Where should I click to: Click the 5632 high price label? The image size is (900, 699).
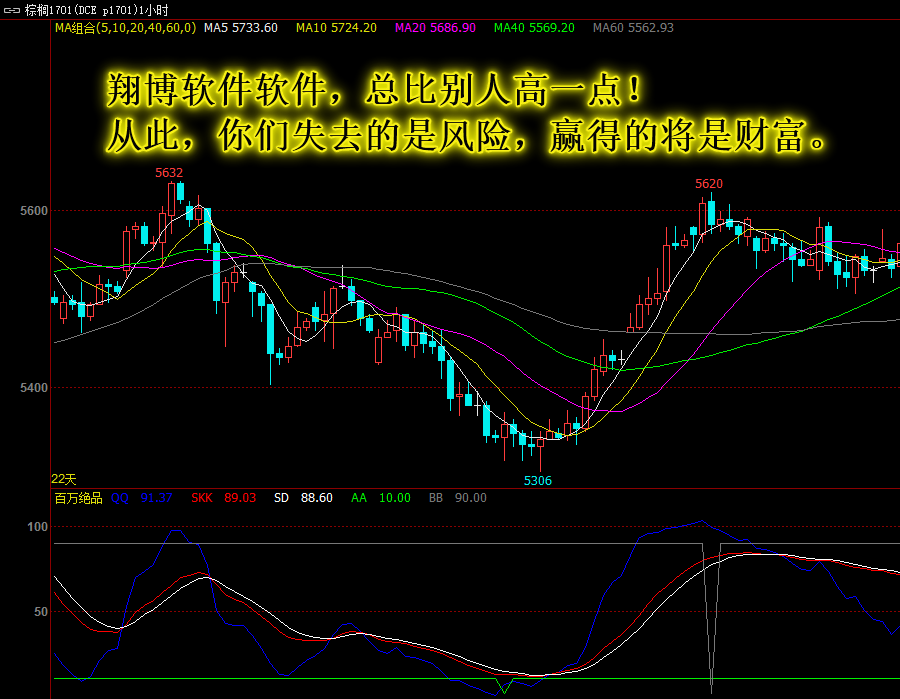click(x=169, y=173)
